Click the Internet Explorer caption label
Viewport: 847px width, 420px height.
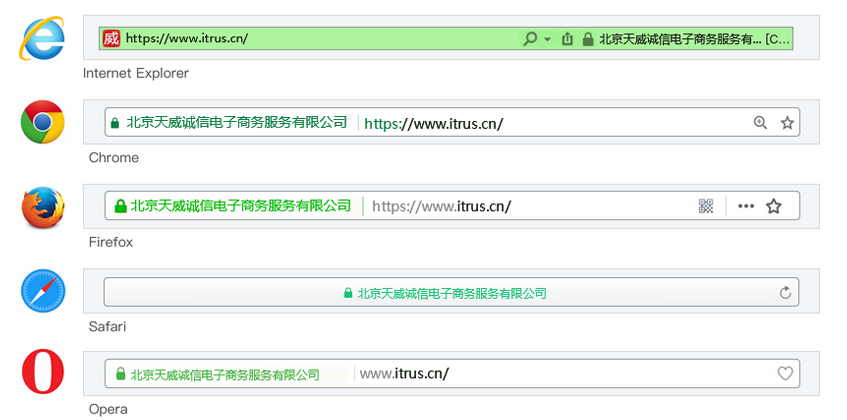(x=136, y=73)
